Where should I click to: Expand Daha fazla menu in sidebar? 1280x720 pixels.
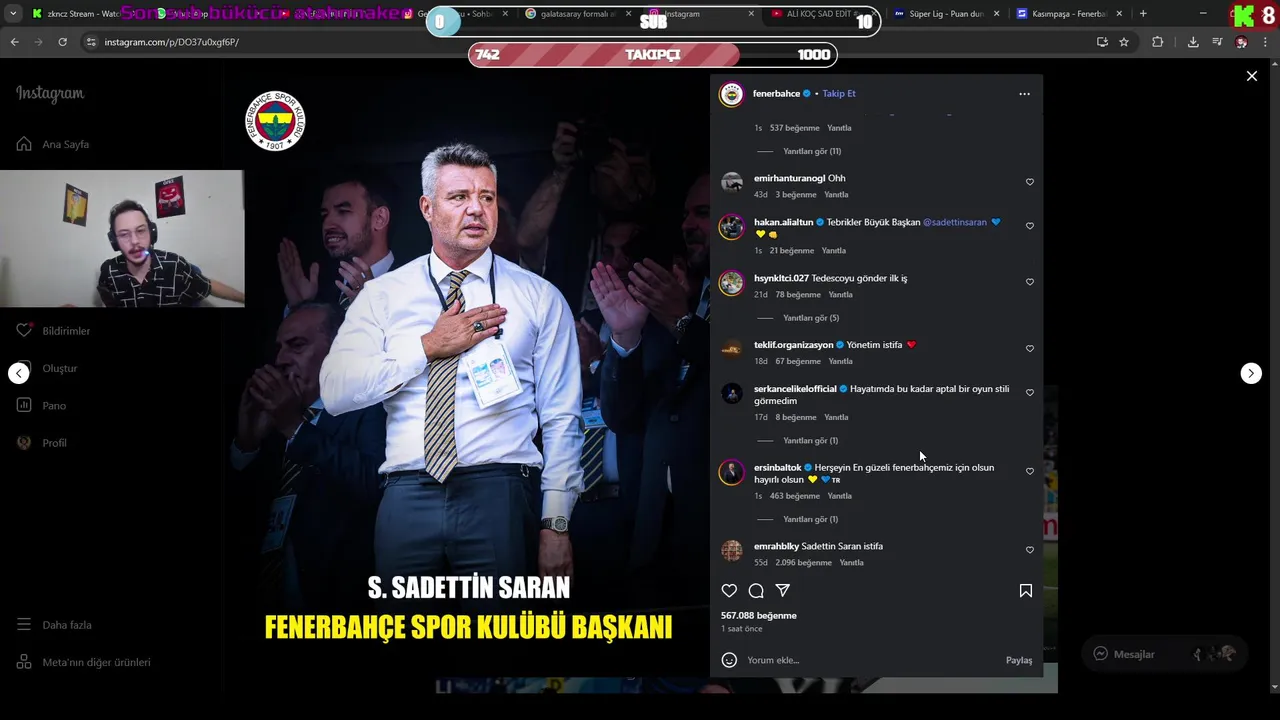pyautogui.click(x=54, y=625)
